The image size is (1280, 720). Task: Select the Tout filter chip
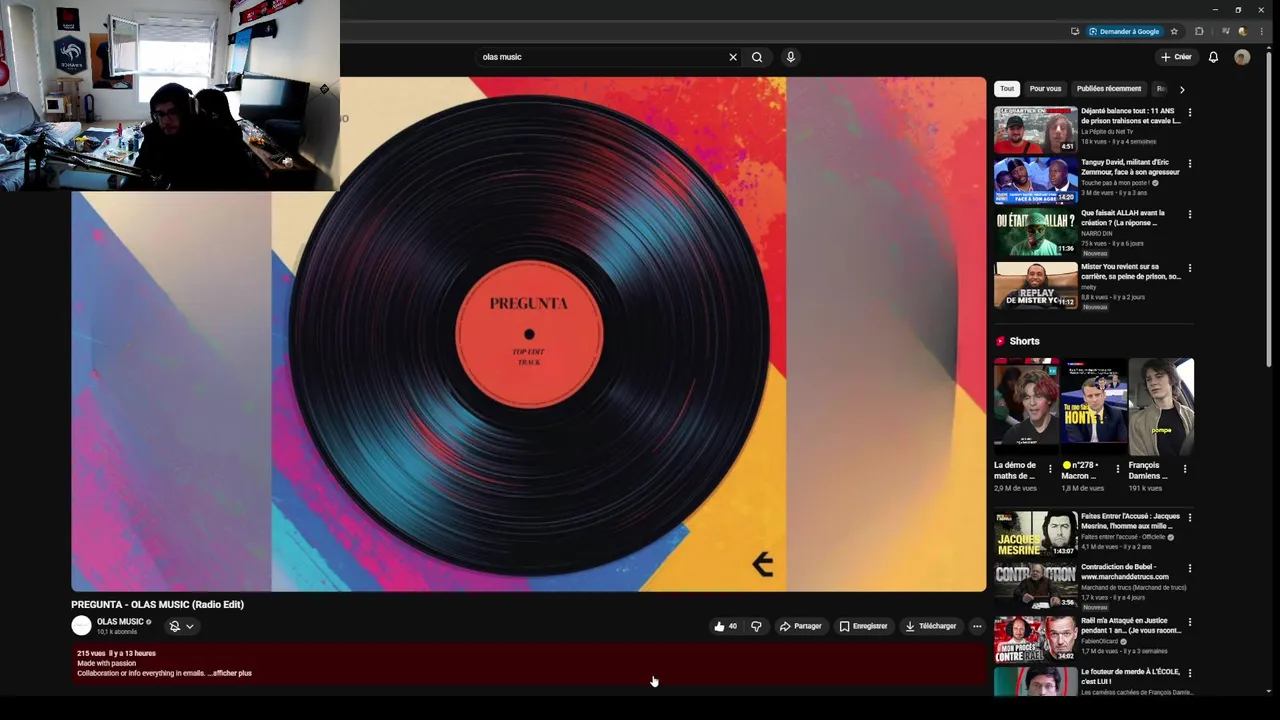pyautogui.click(x=1007, y=89)
